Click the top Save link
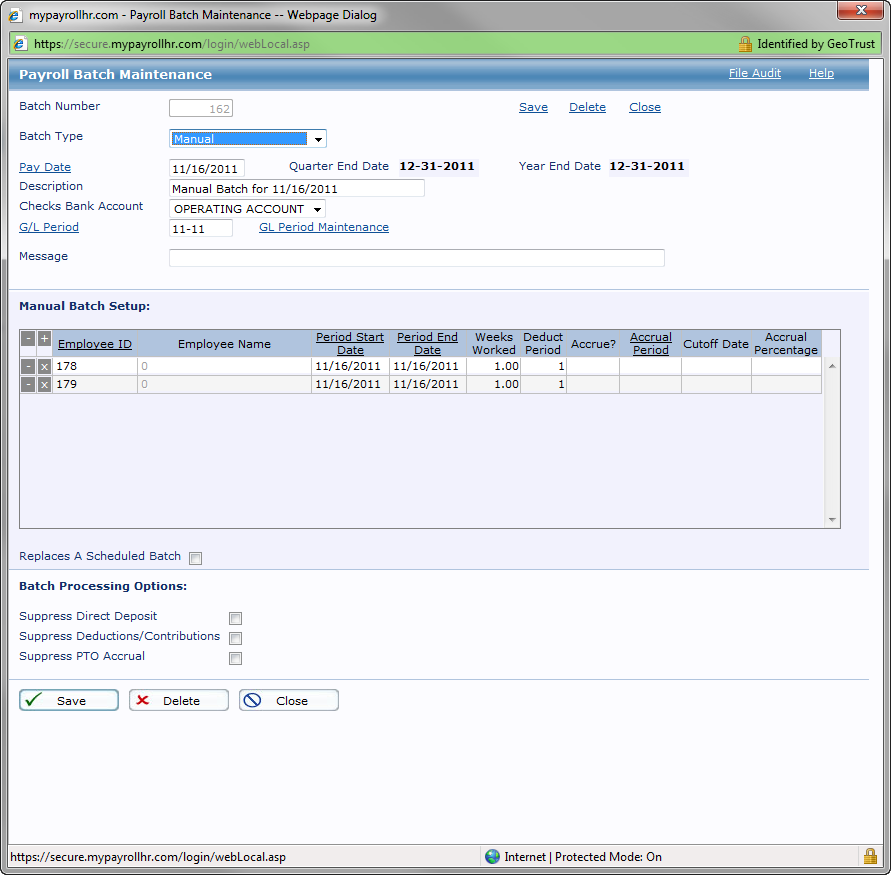The width and height of the screenshot is (891, 875). click(533, 107)
